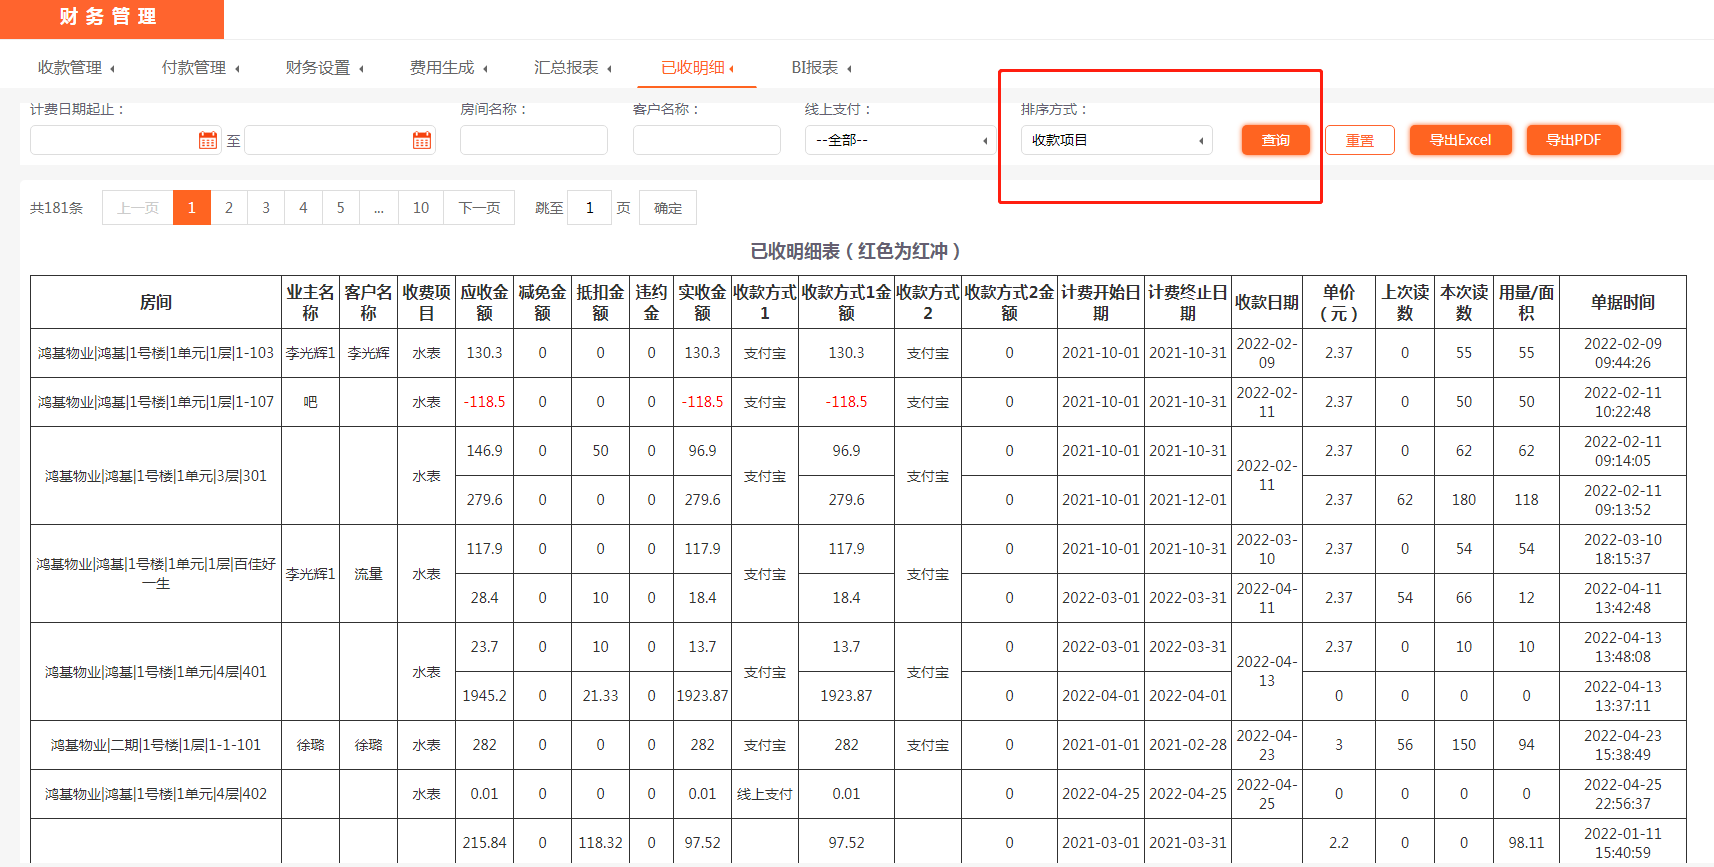Open the end date calendar picker icon
Image resolution: width=1714 pixels, height=867 pixels.
click(x=422, y=141)
